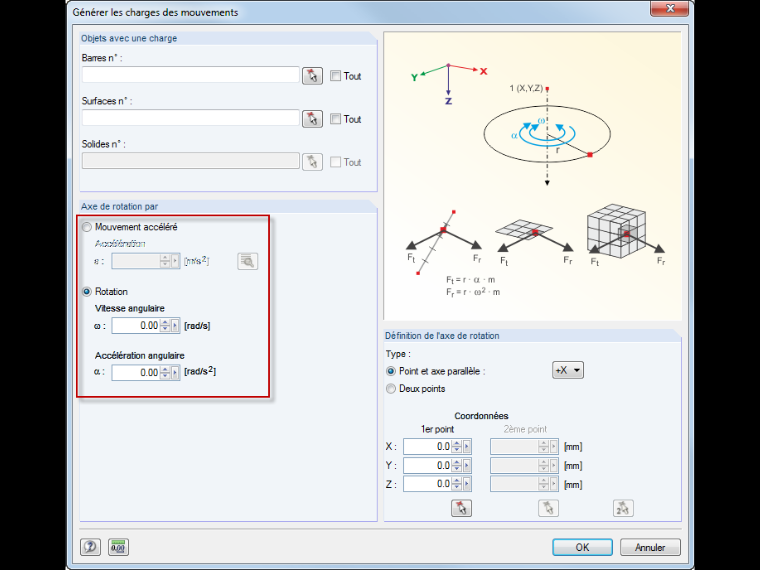This screenshot has height=570, width=760.
Task: Expand ω angular velocity value arrow
Action: click(x=175, y=326)
